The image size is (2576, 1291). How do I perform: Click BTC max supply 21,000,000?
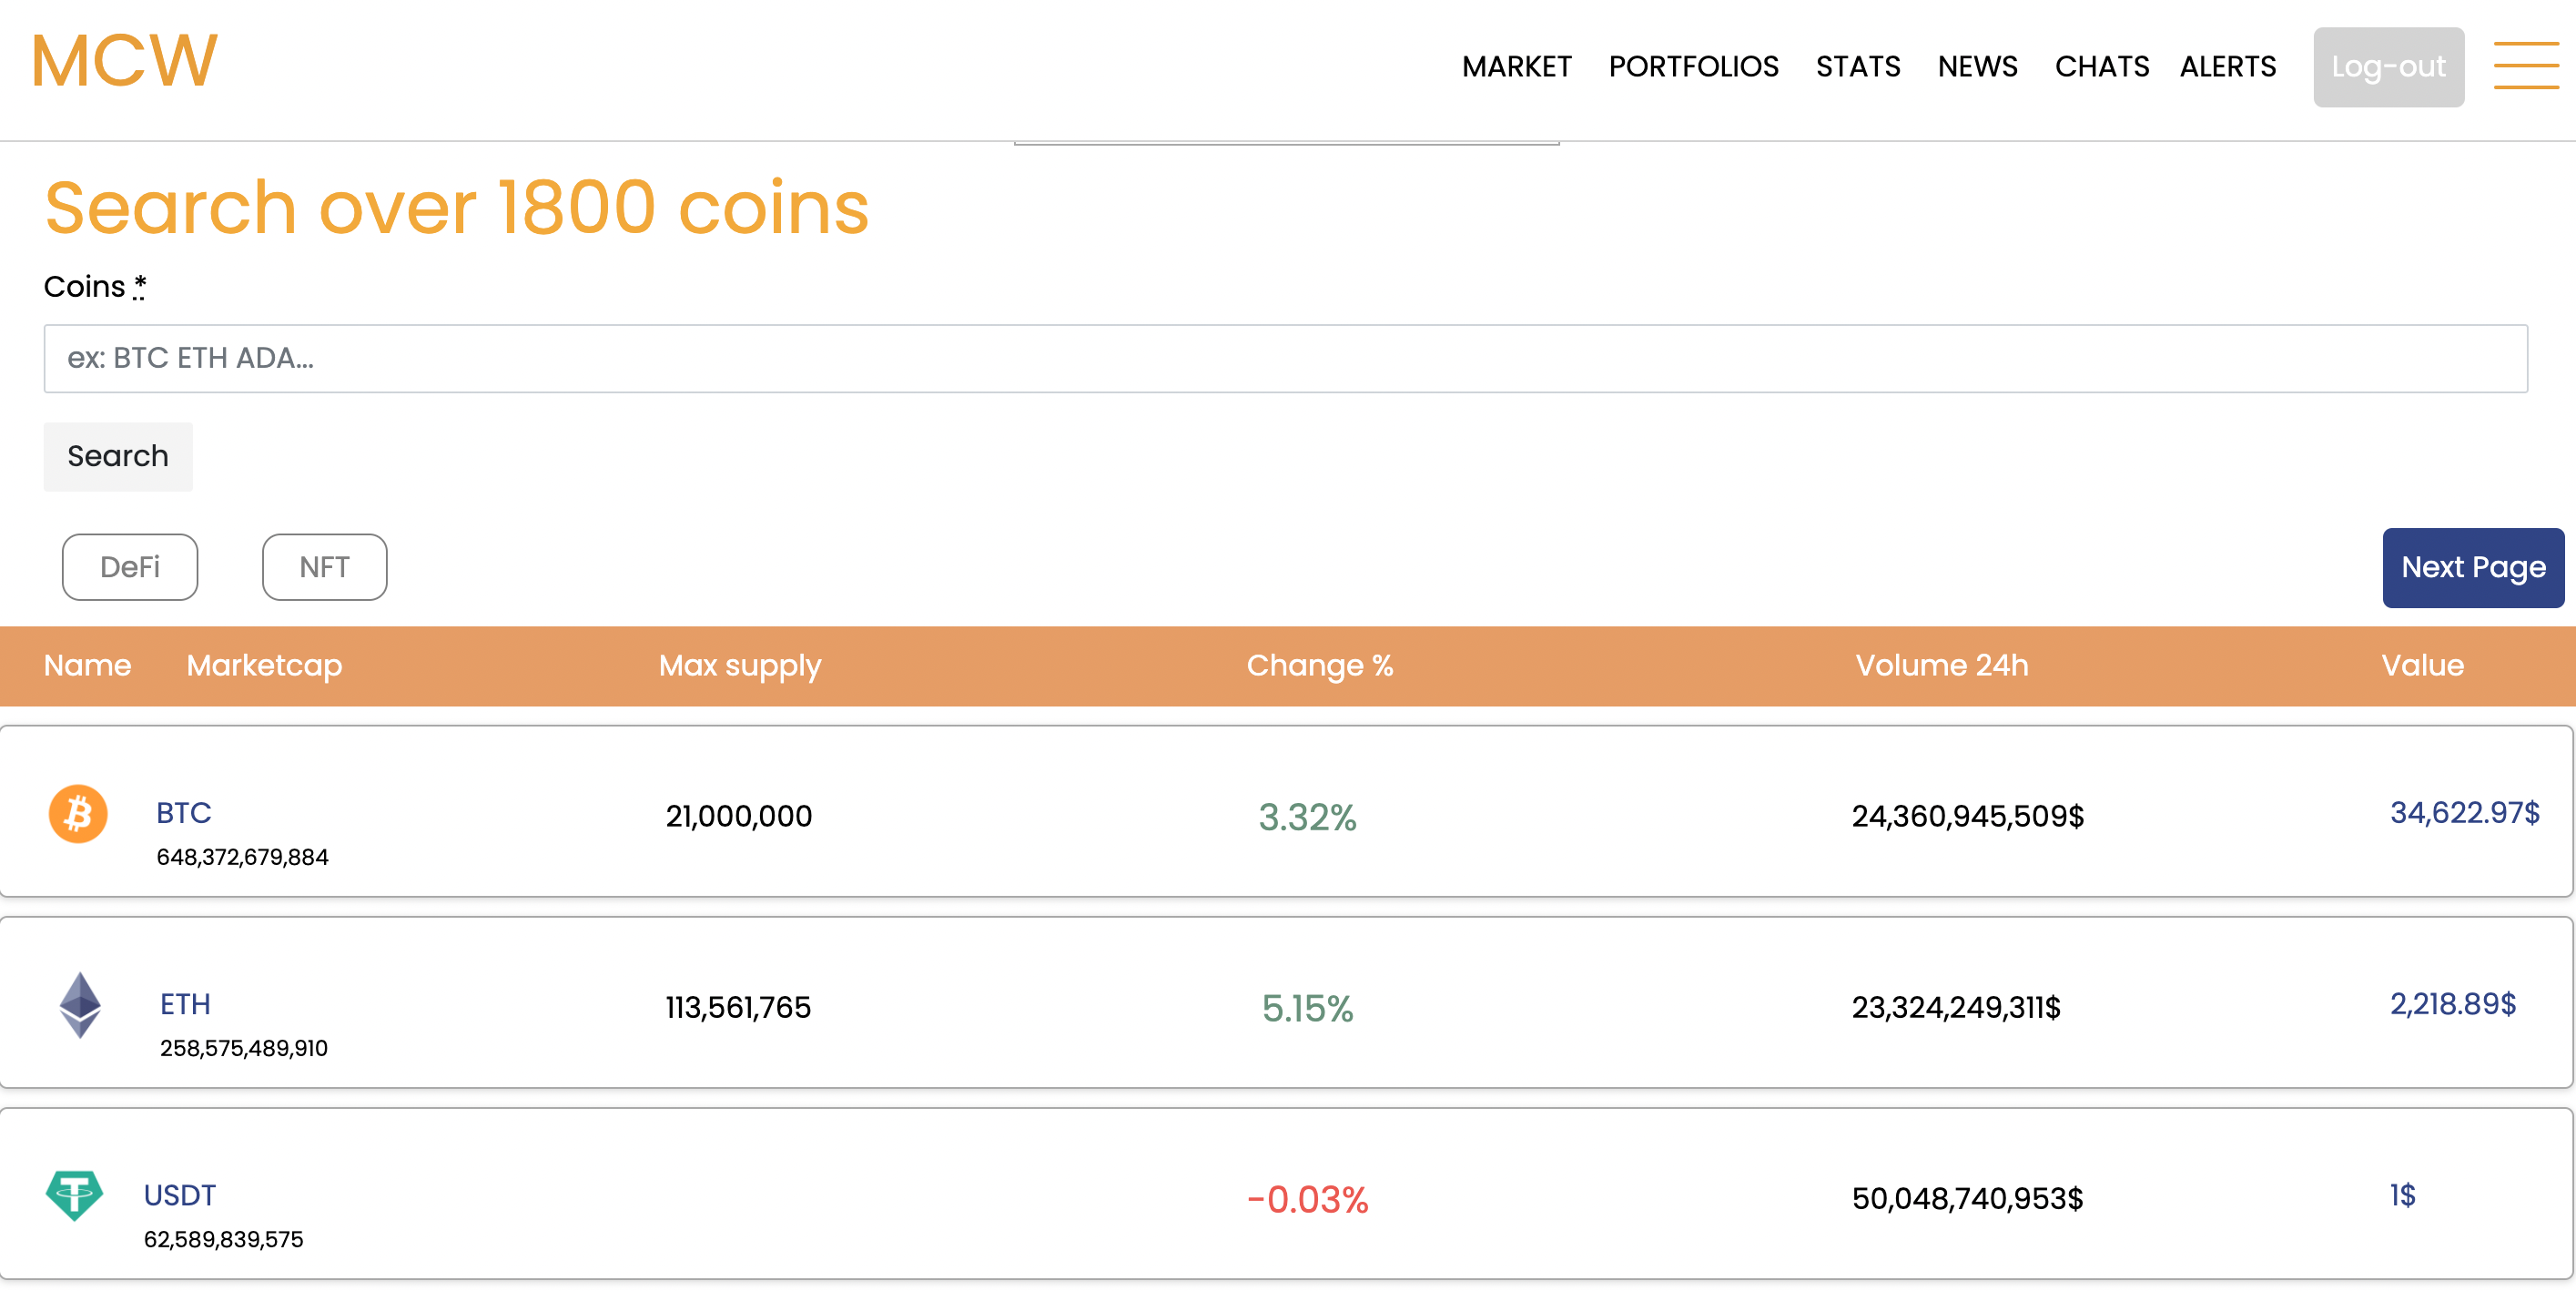pos(739,816)
